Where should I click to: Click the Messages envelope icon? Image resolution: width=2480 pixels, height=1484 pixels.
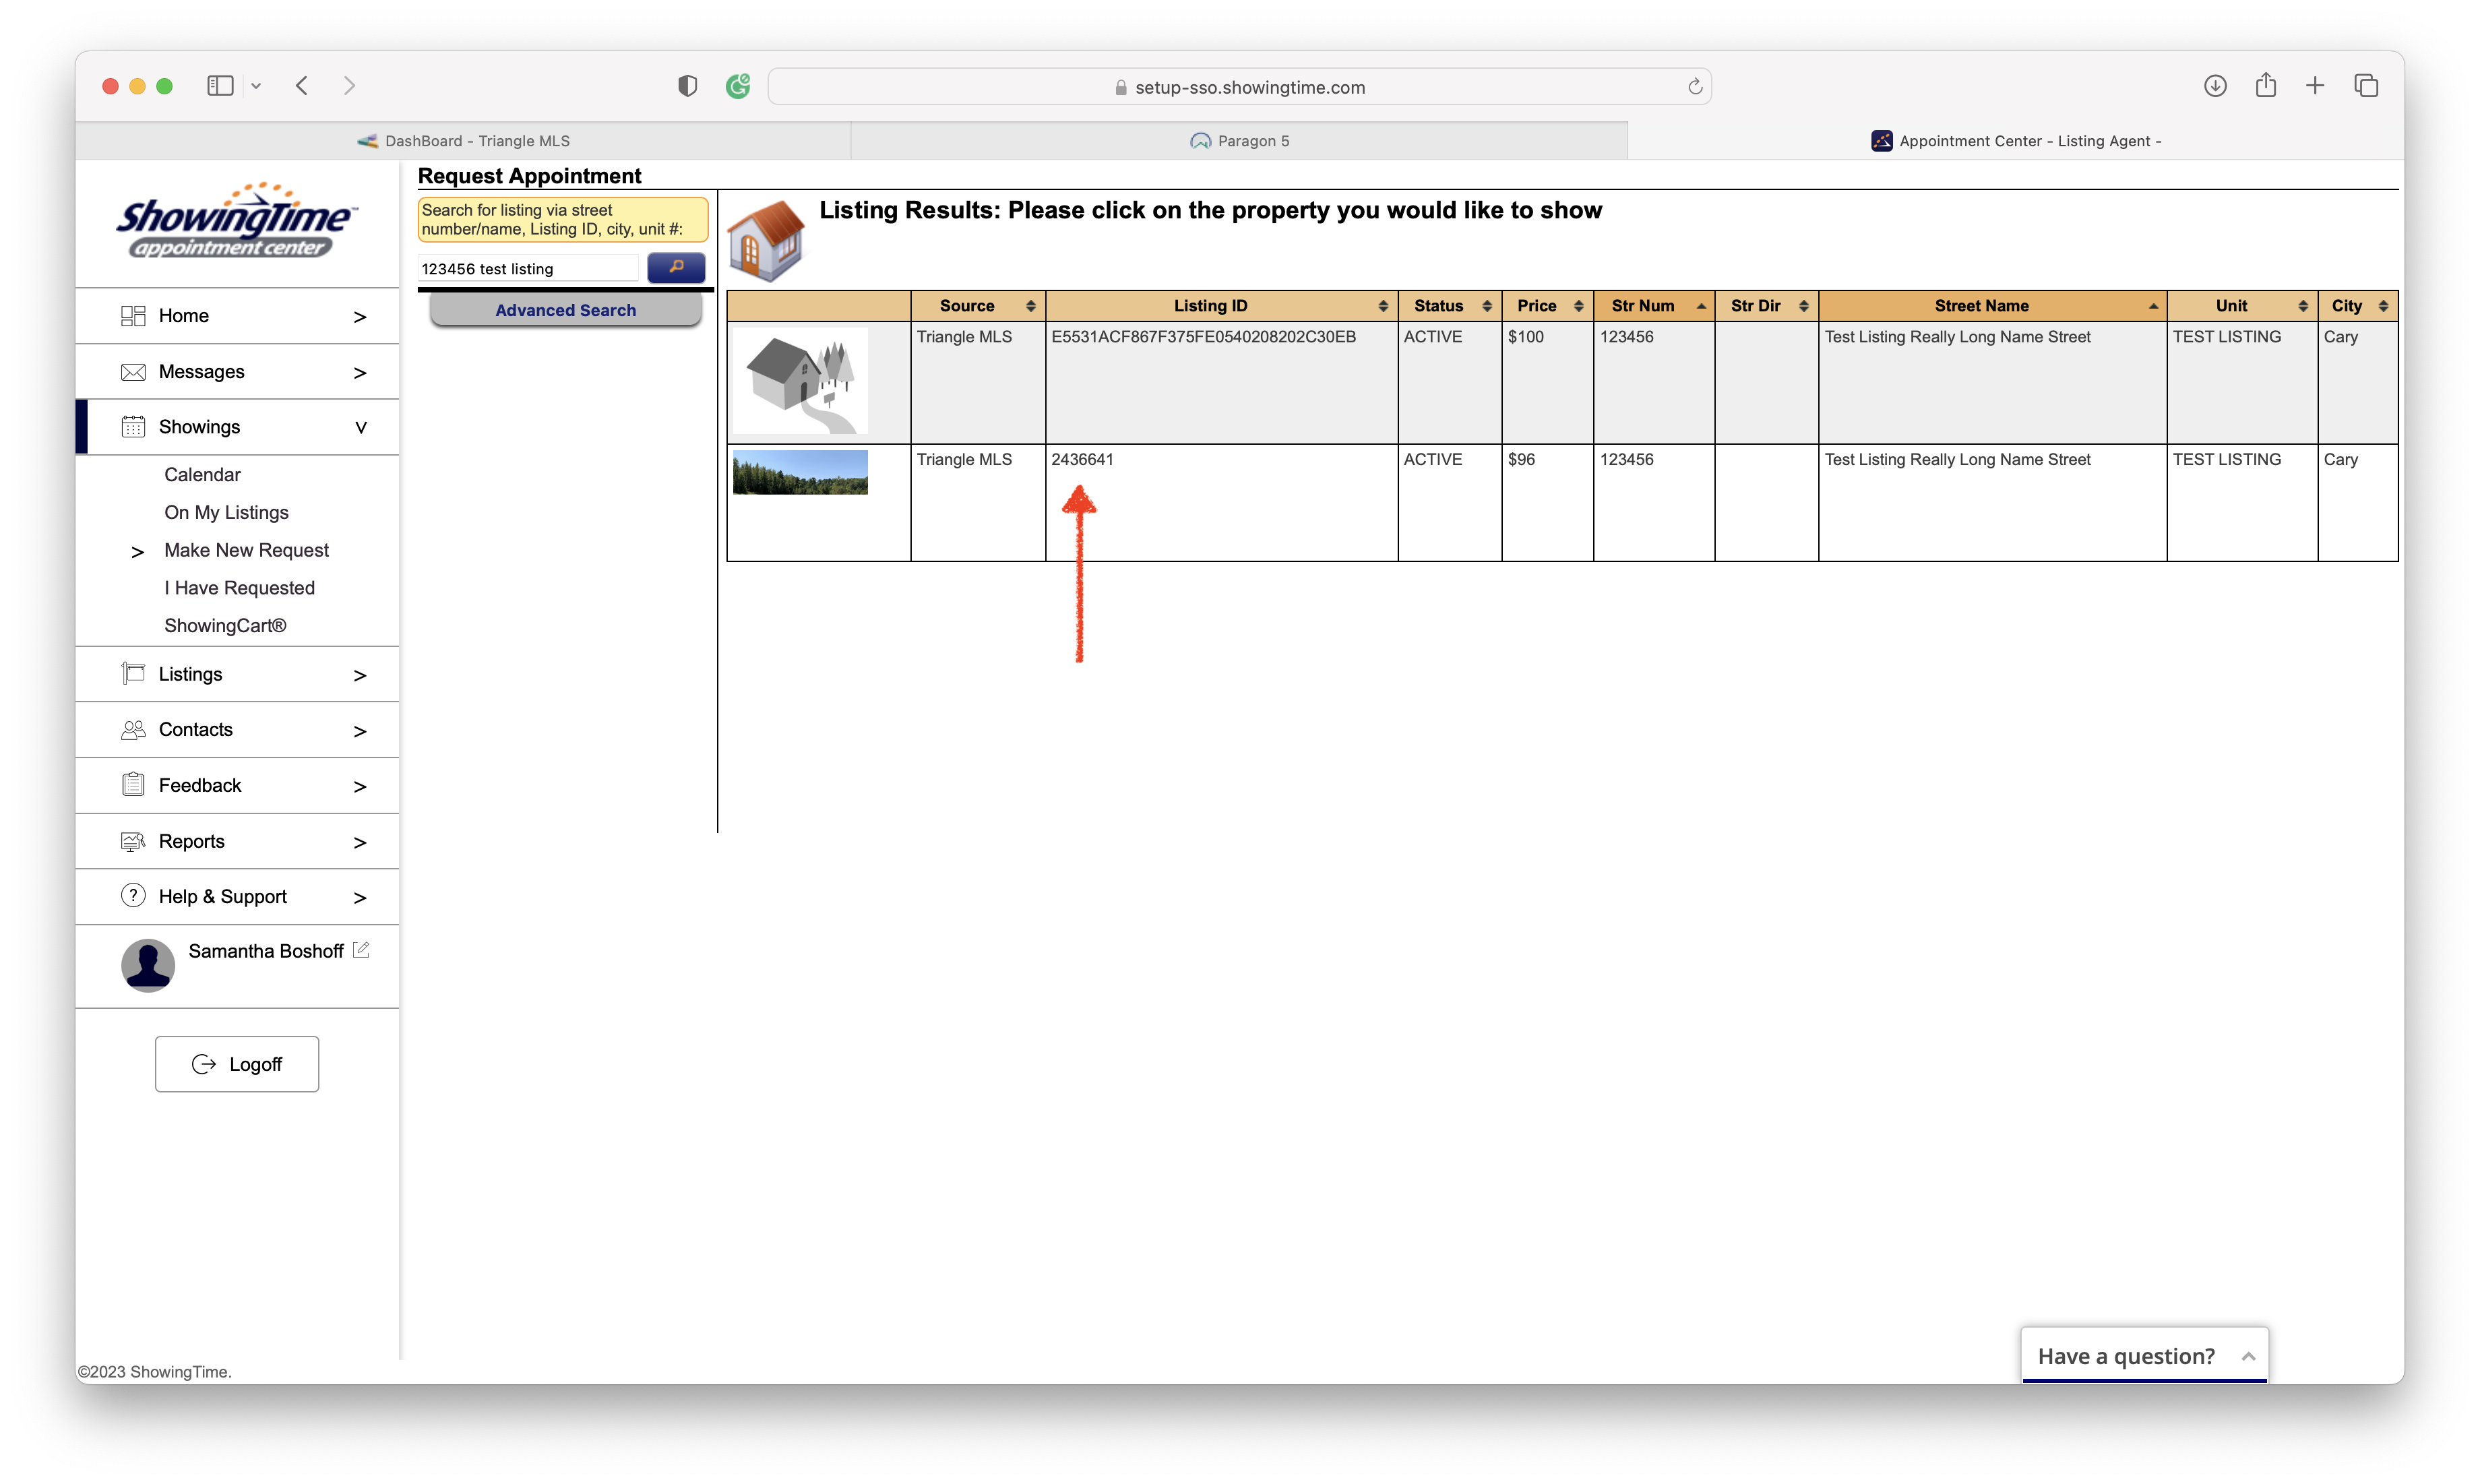(133, 372)
